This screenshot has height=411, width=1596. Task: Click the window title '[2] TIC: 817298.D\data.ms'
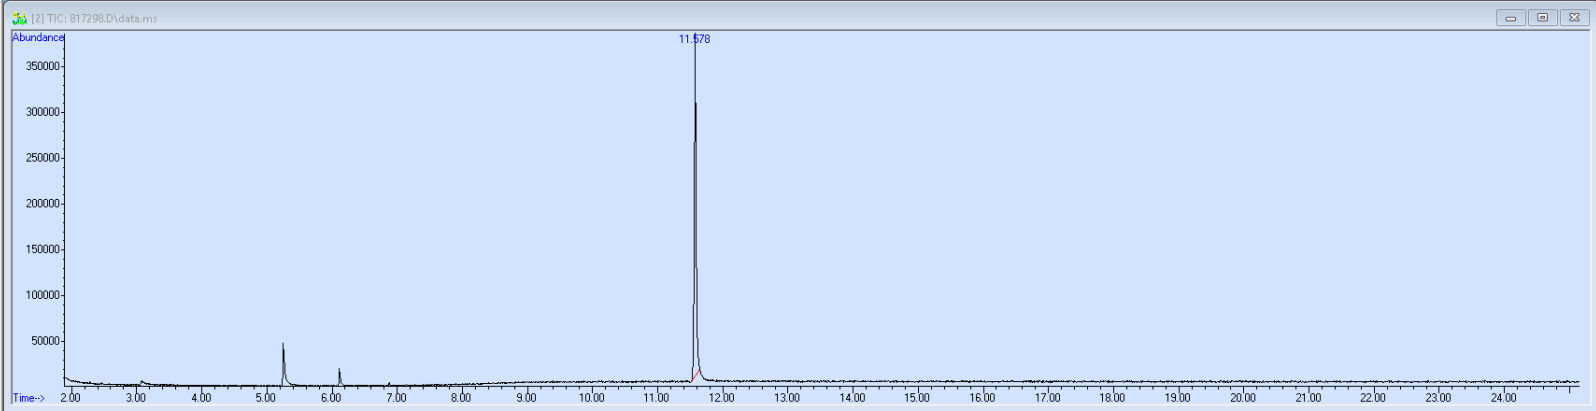[x=94, y=18]
